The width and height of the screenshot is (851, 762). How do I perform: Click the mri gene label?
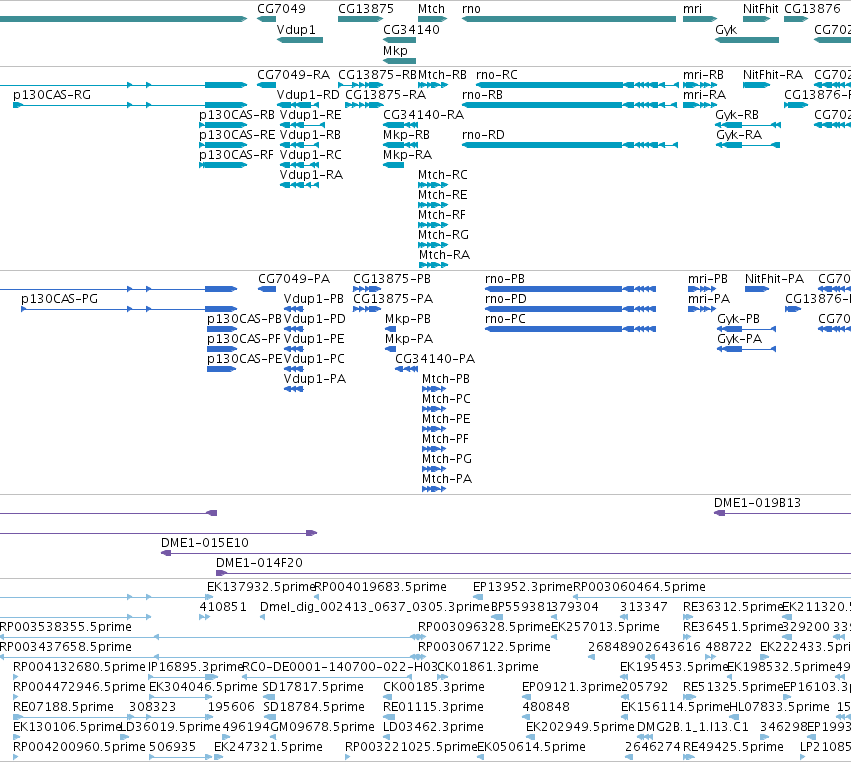pos(692,9)
